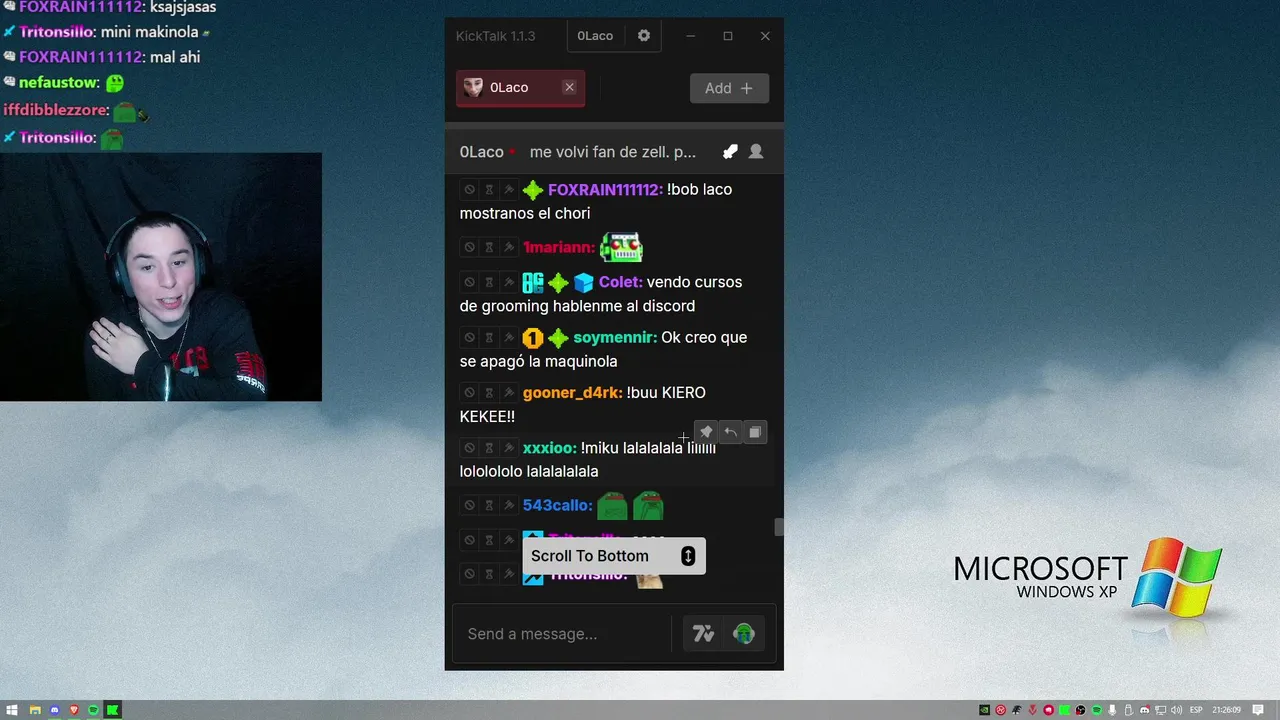Timeout 543callo using hourglass icon
This screenshot has width=1280, height=720.
point(489,506)
